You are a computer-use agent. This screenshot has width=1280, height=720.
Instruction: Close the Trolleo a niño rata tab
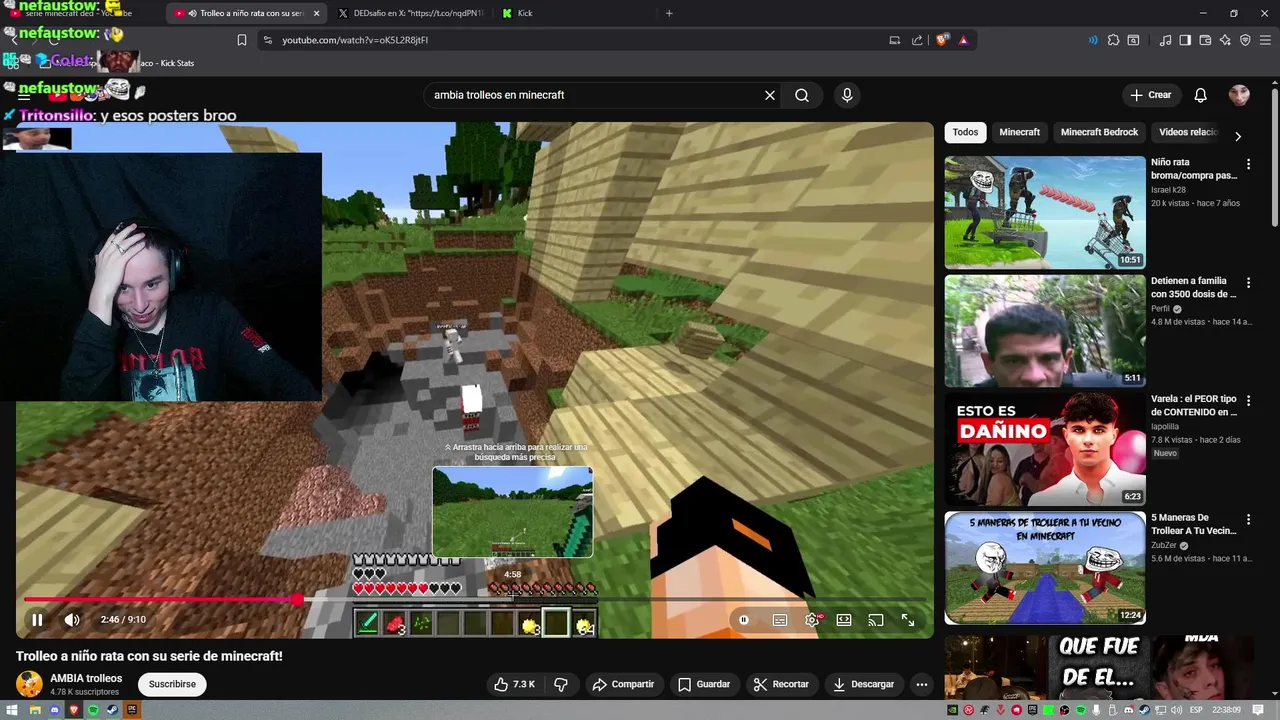point(317,13)
